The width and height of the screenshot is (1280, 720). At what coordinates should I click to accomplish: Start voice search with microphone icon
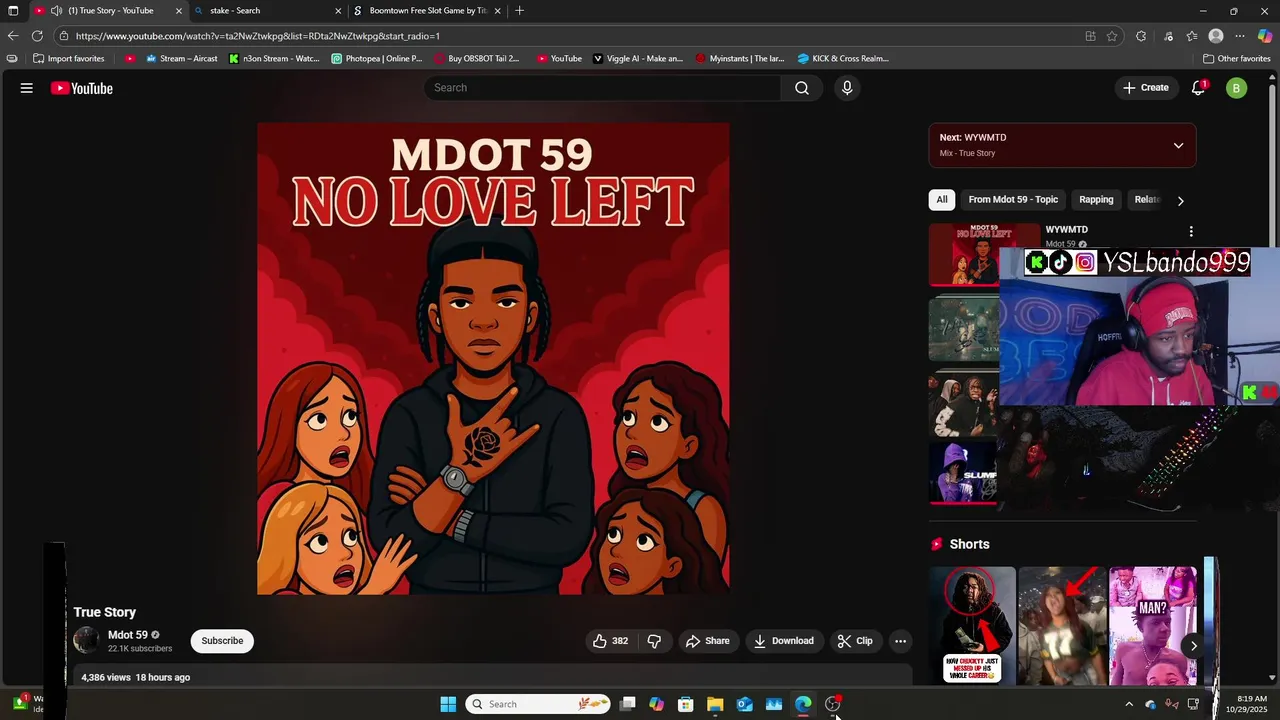point(847,88)
